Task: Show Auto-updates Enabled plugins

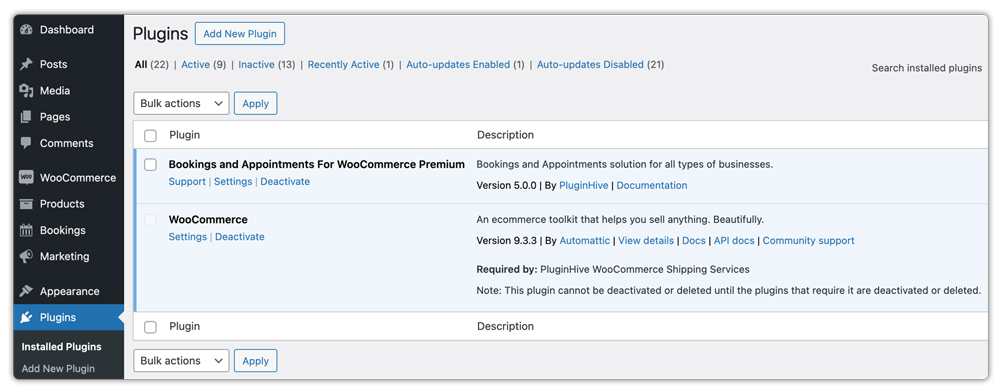Action: pos(458,65)
